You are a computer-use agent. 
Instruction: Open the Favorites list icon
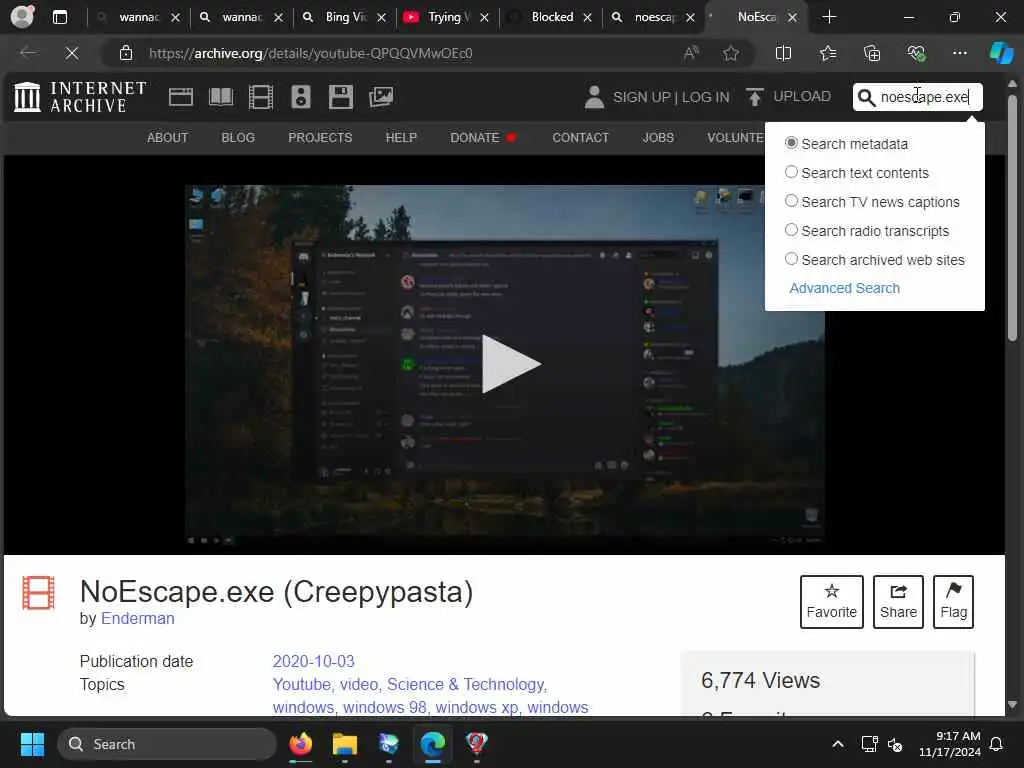point(828,53)
